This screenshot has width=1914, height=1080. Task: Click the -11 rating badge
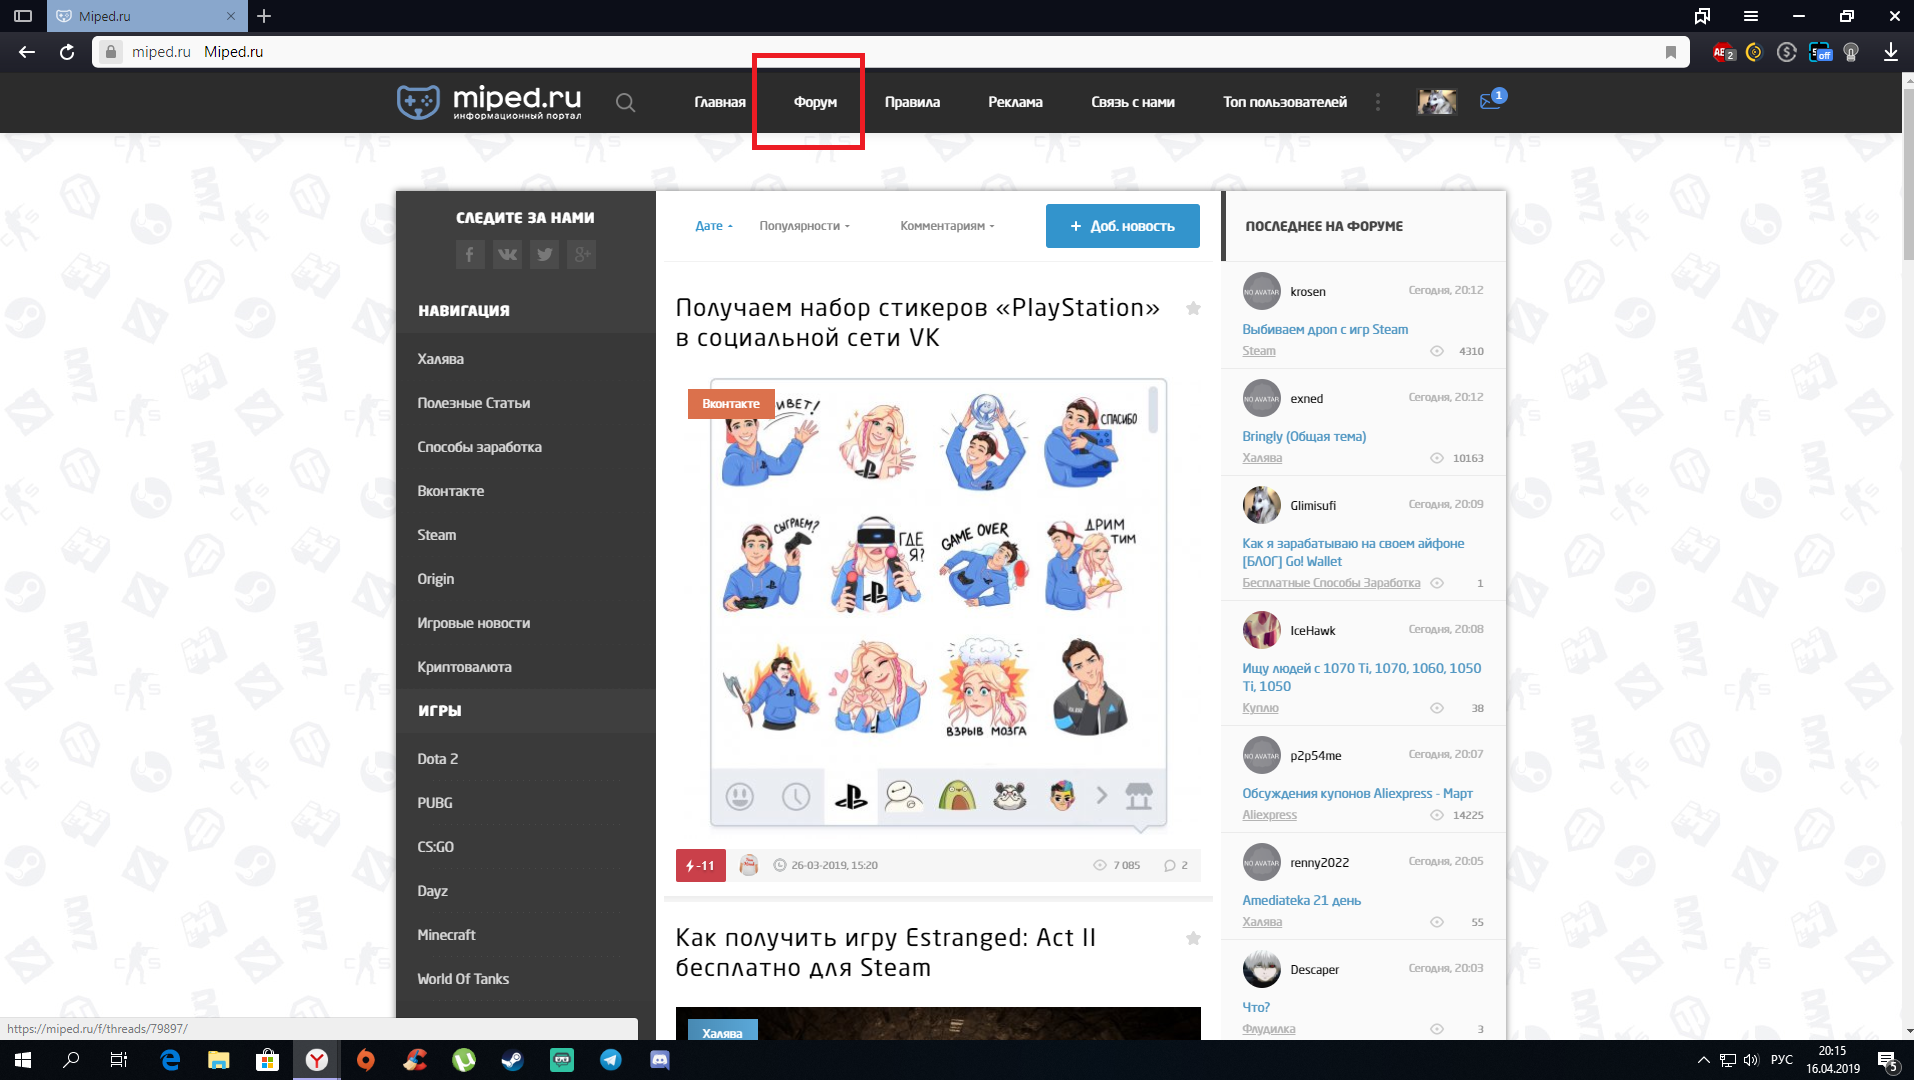point(700,865)
